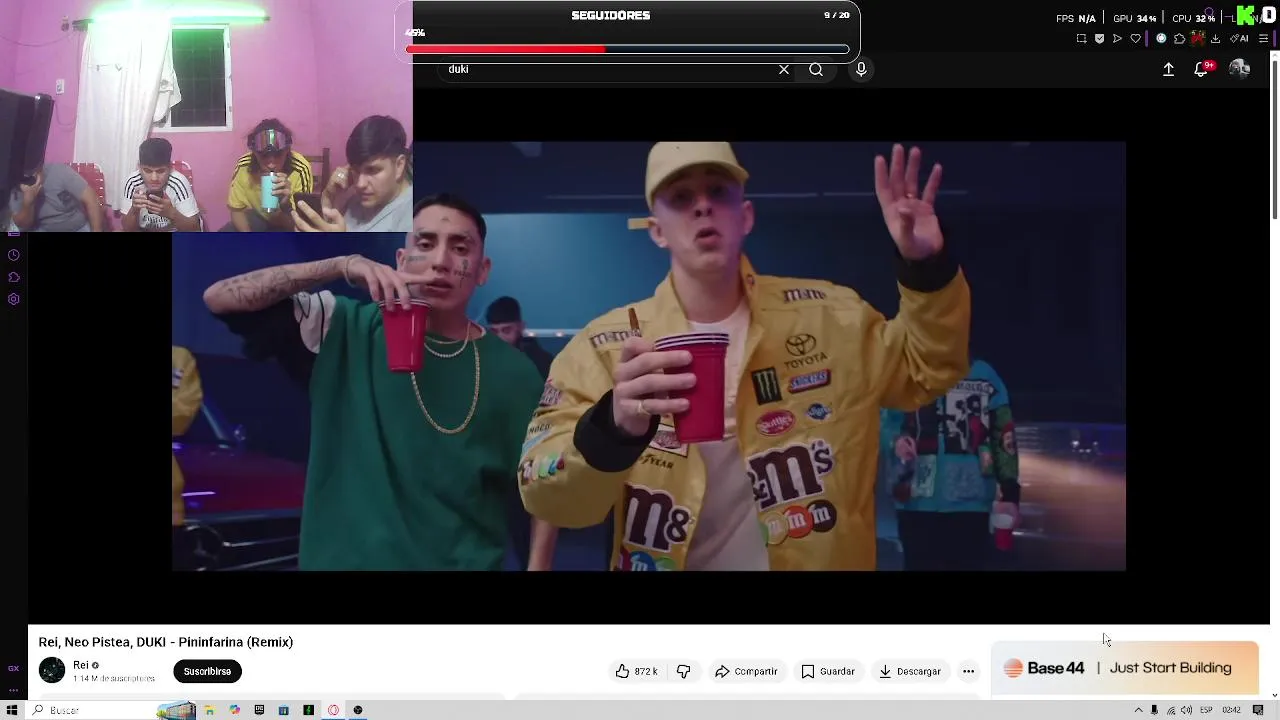1280x720 pixels.
Task: Switch the ESP input language indicator
Action: pyautogui.click(x=1206, y=710)
